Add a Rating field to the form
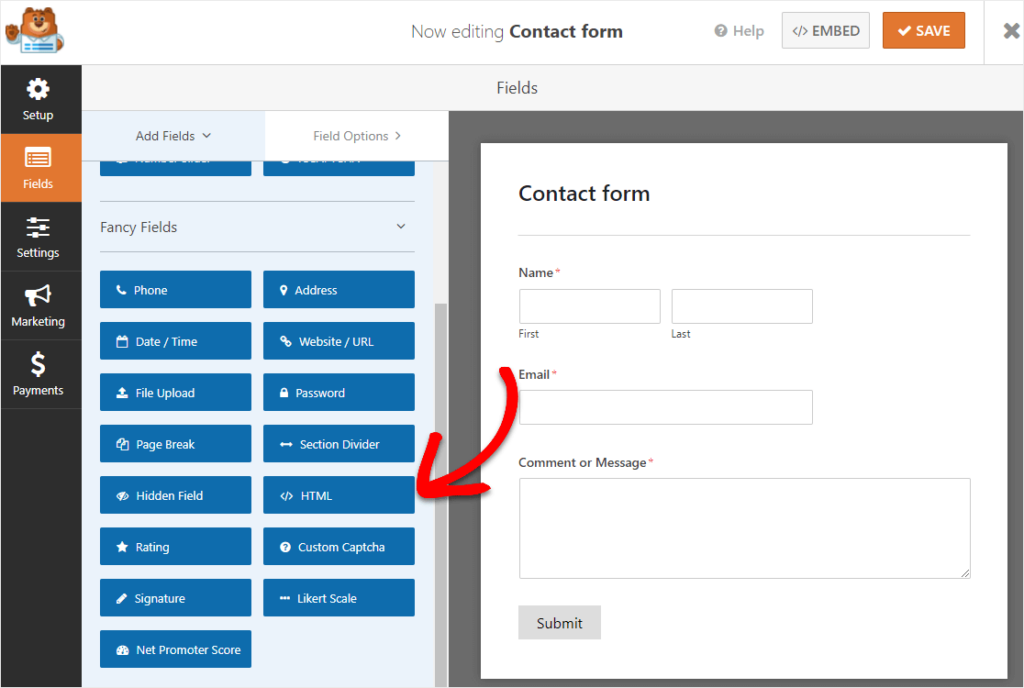Screen dimensions: 1024x688 pos(175,546)
